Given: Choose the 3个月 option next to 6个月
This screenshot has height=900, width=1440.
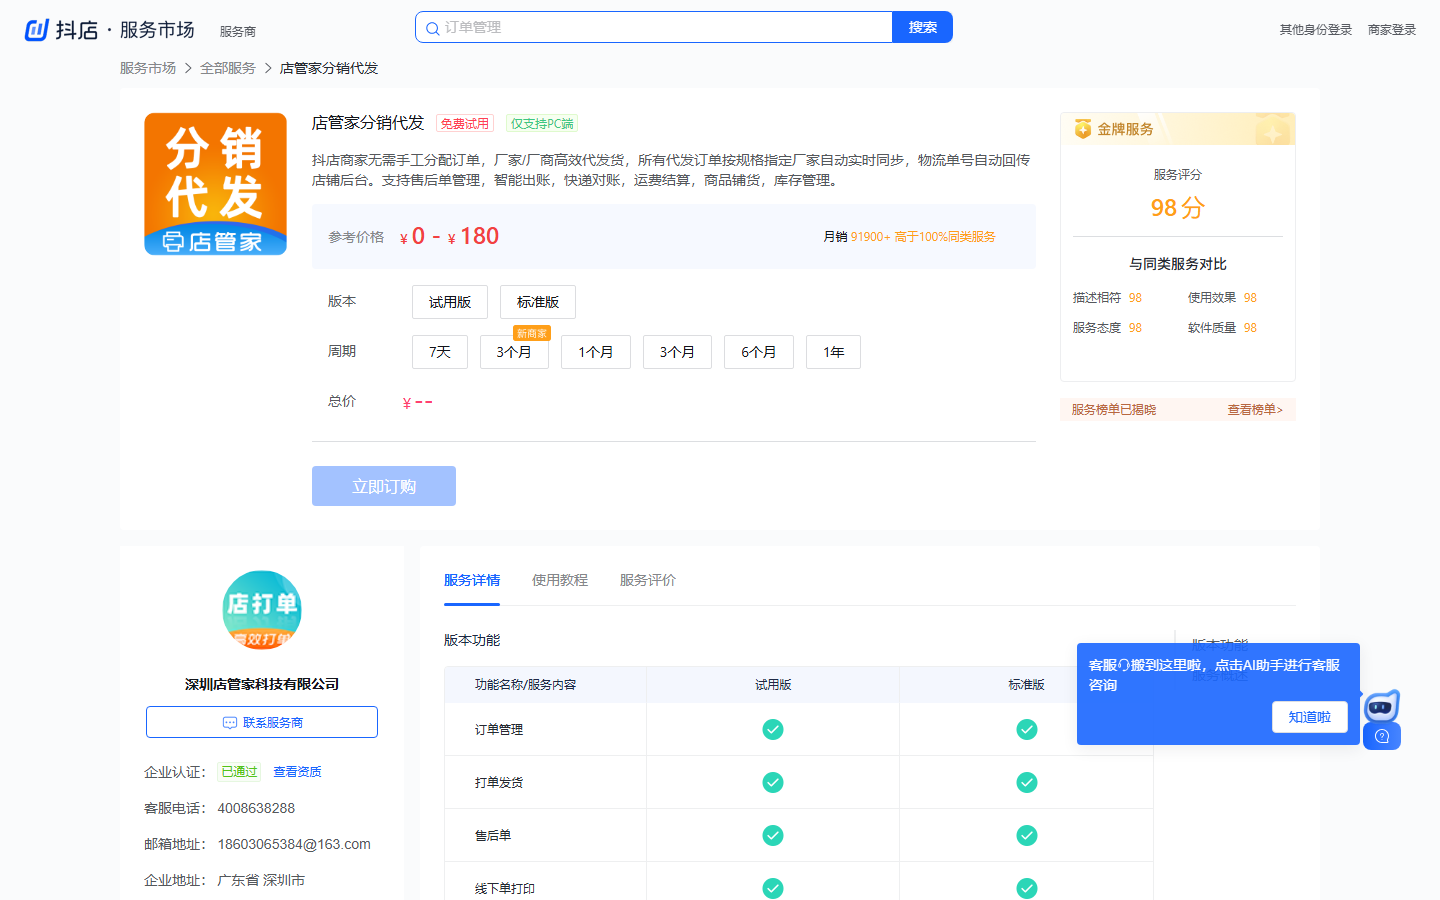Looking at the screenshot, I should [x=677, y=352].
